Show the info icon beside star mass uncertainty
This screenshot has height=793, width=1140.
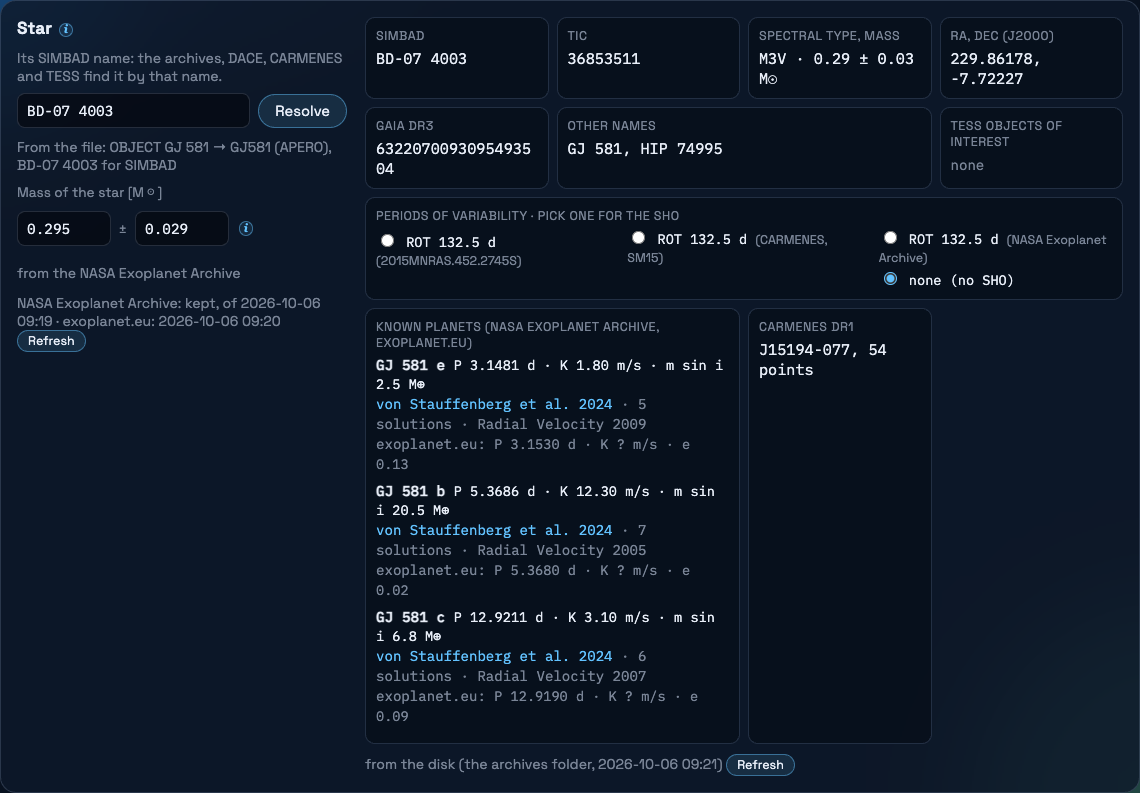click(x=246, y=228)
